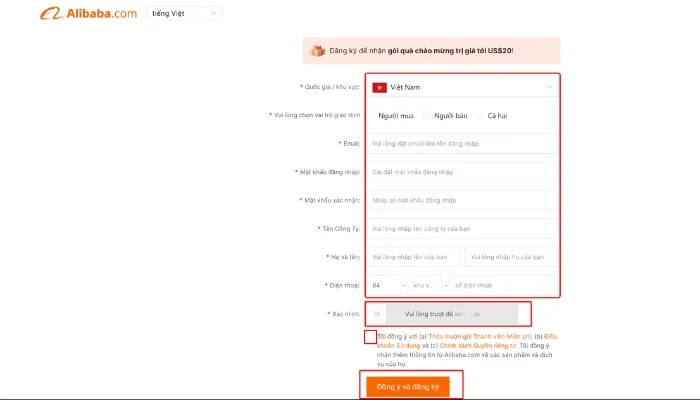Image resolution: width=700 pixels, height=400 pixels.
Task: Open the Việt Nam country dropdown
Action: (x=462, y=87)
